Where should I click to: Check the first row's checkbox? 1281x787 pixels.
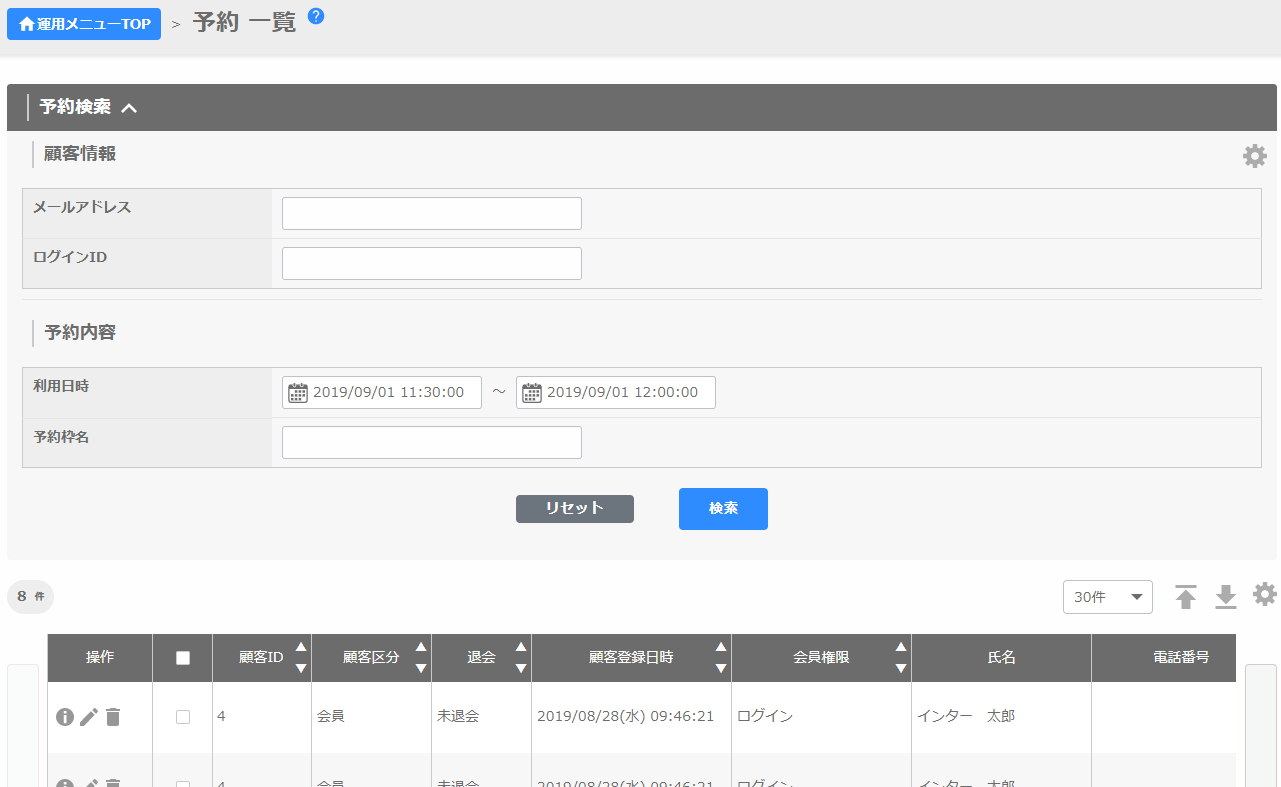pos(182,717)
